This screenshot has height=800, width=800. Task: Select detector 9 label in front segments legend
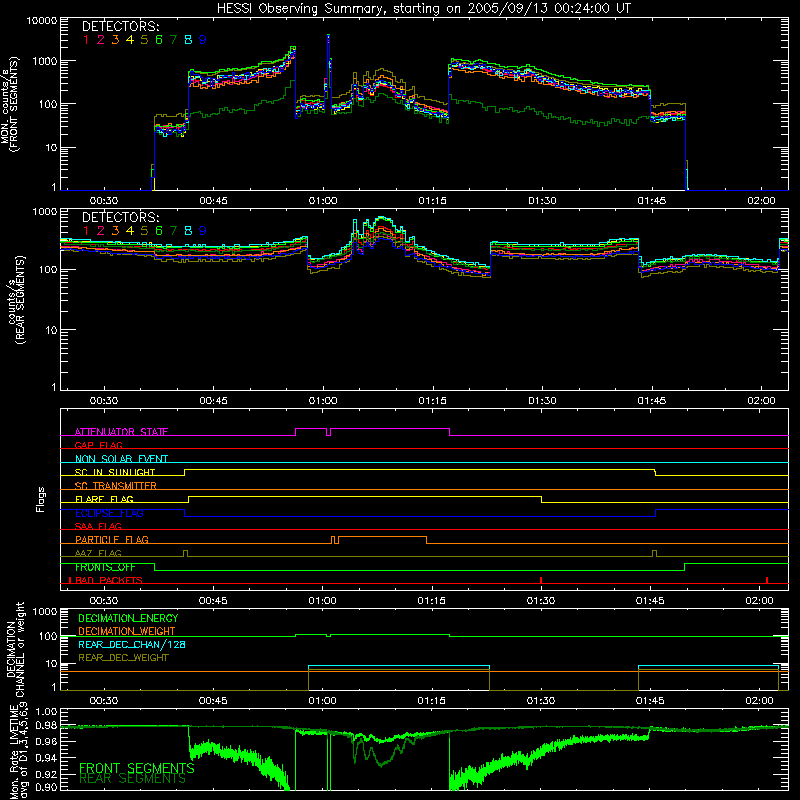pos(203,40)
